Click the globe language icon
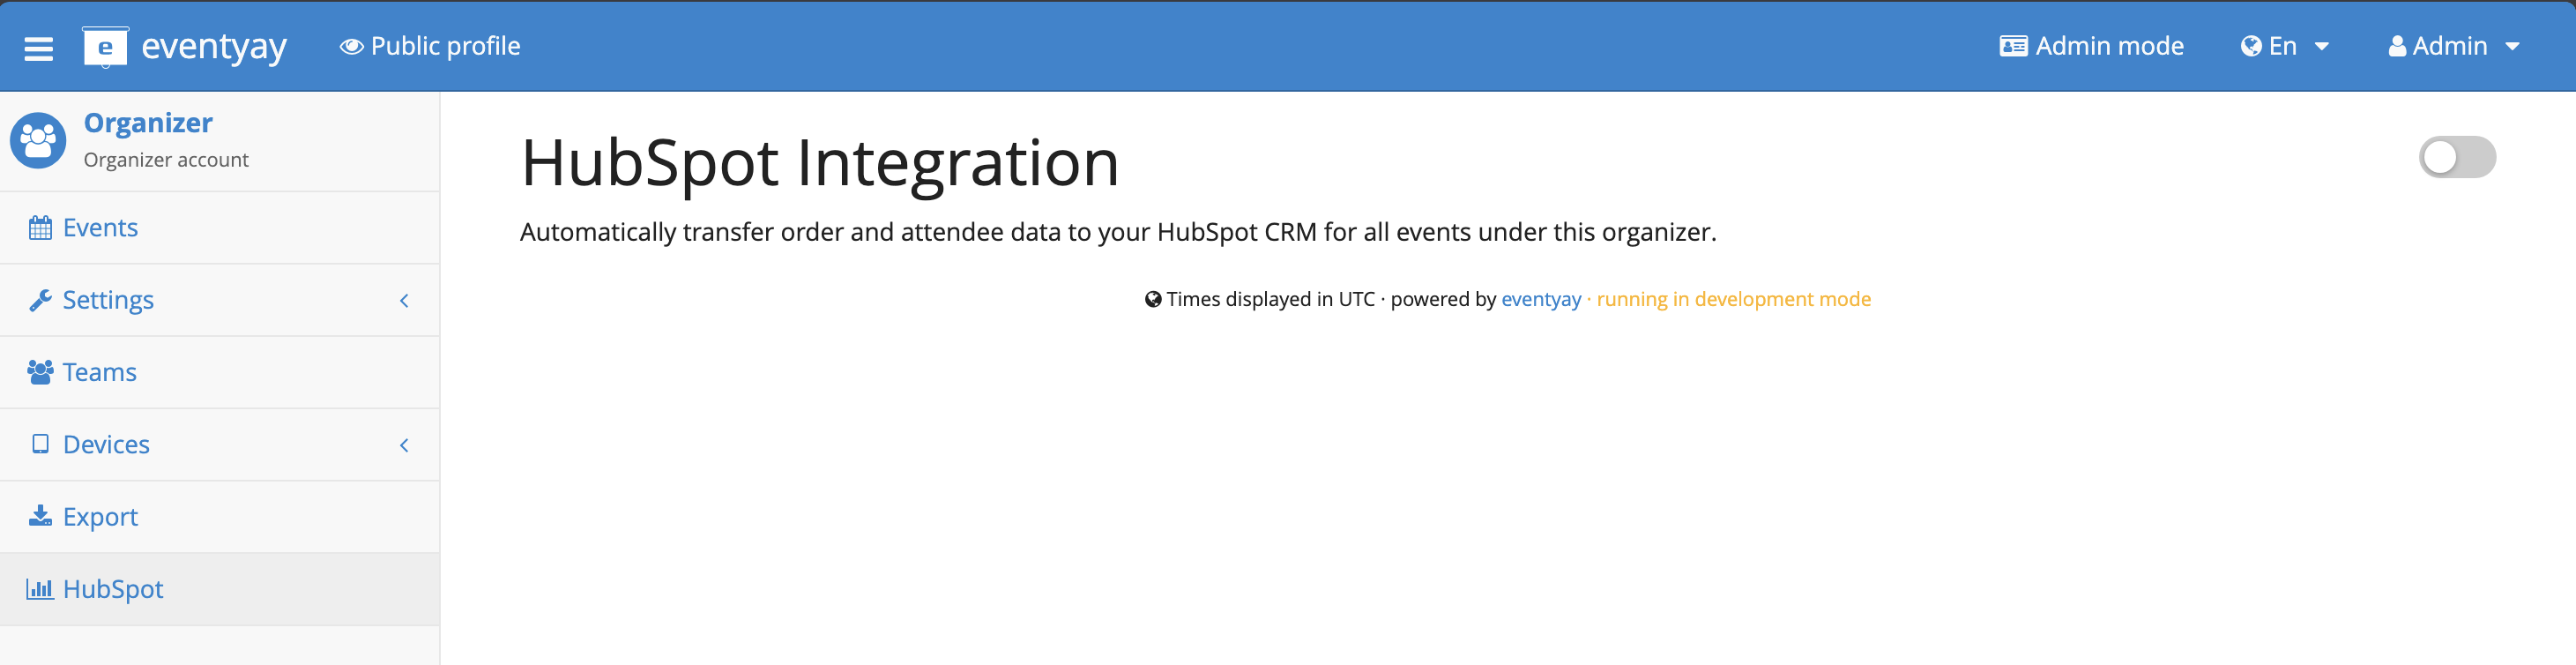The width and height of the screenshot is (2576, 665). tap(2251, 46)
